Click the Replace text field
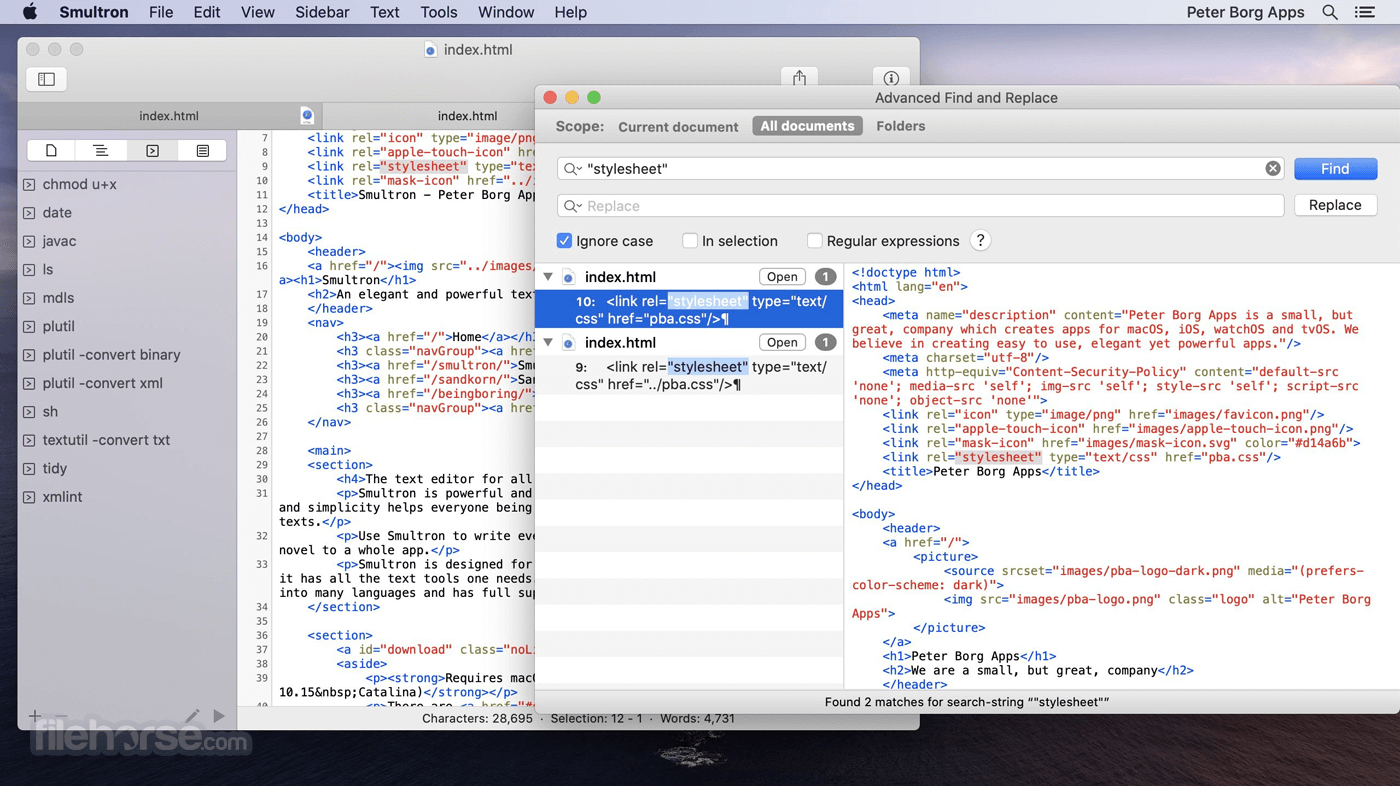Viewport: 1400px width, 786px height. click(920, 206)
